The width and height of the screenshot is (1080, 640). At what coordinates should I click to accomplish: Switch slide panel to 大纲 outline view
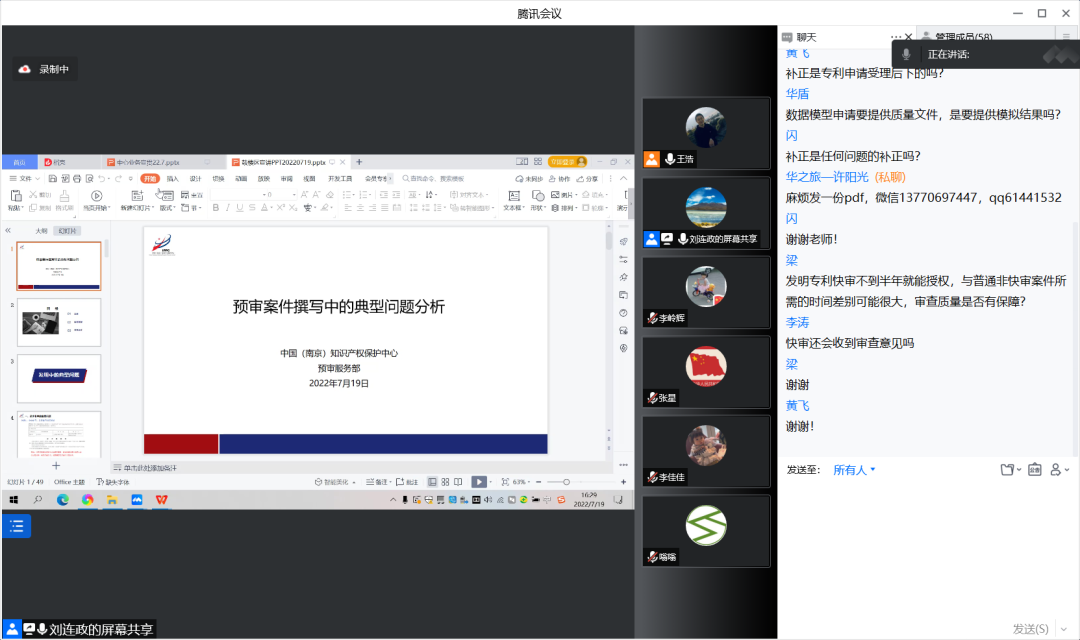41,230
